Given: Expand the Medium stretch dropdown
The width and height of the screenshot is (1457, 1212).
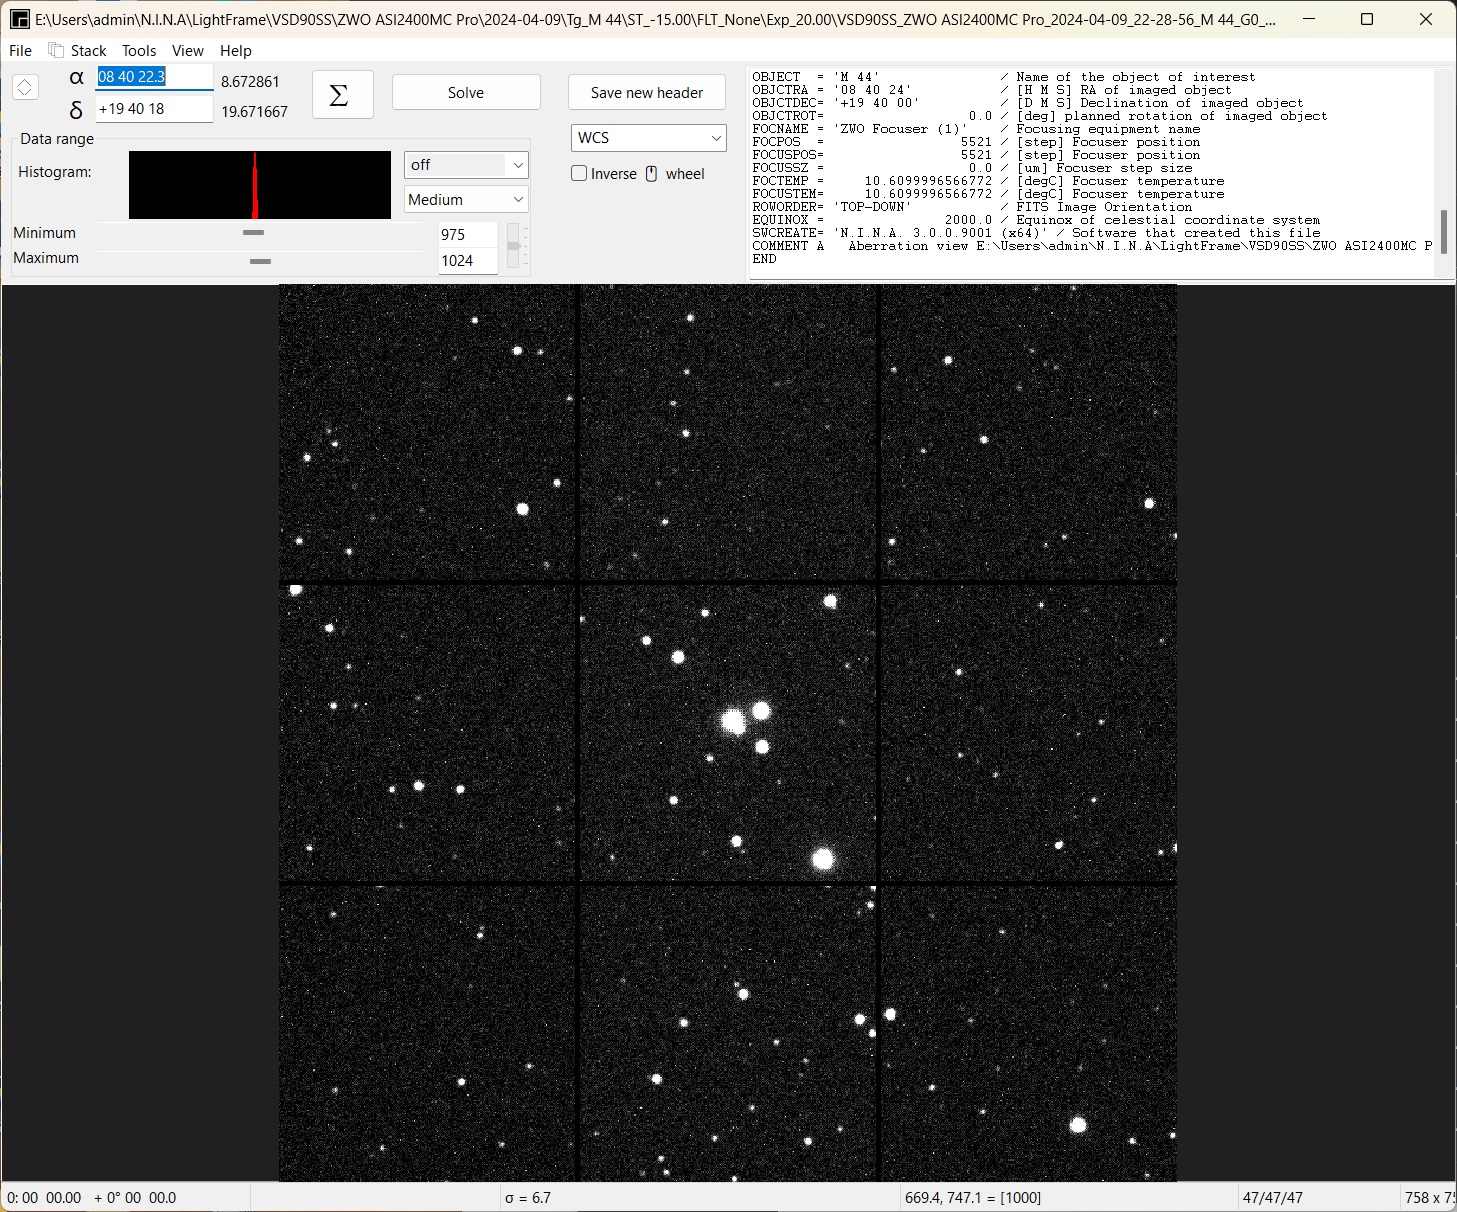Looking at the screenshot, I should [466, 200].
